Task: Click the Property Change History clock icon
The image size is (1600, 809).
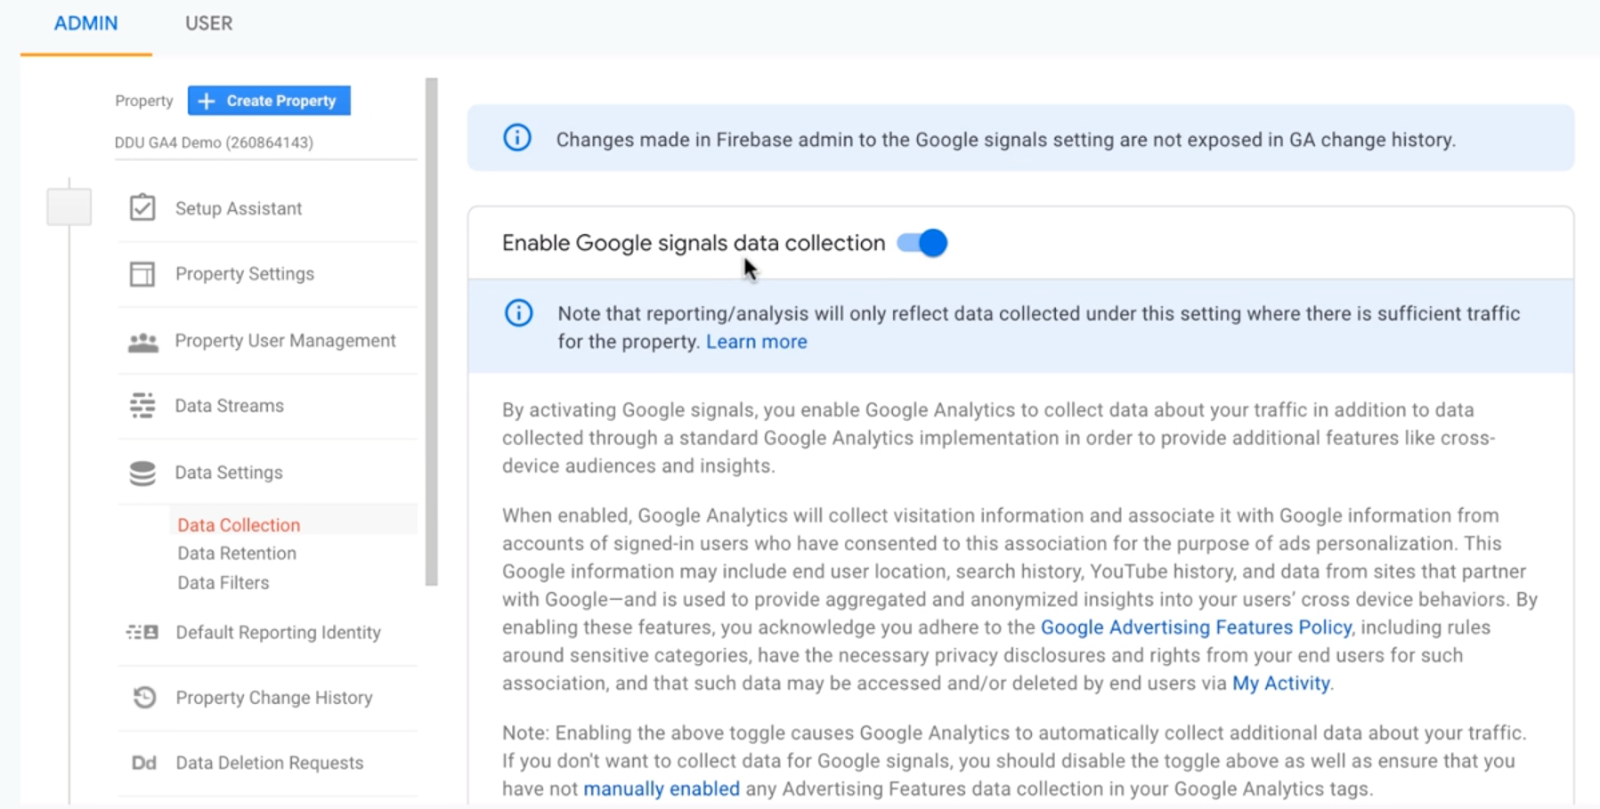Action: [x=144, y=697]
